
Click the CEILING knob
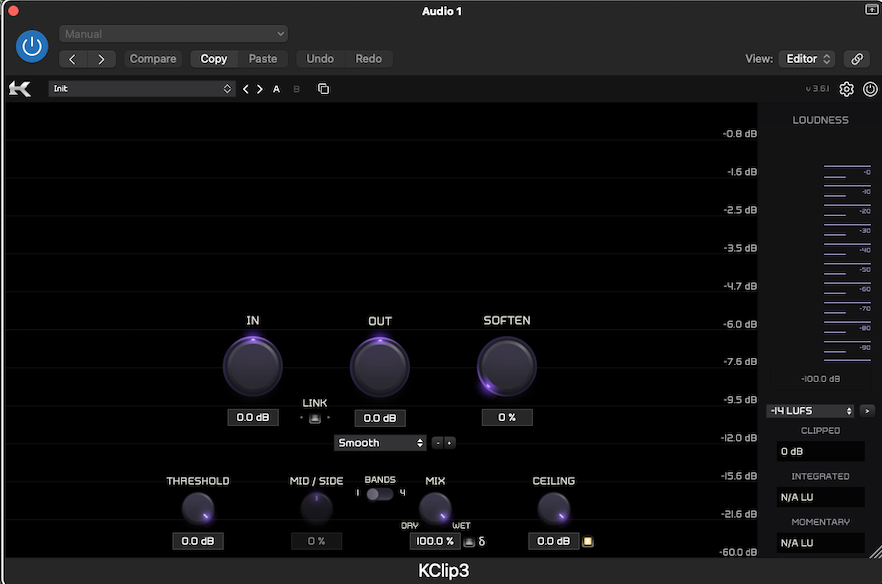click(554, 508)
